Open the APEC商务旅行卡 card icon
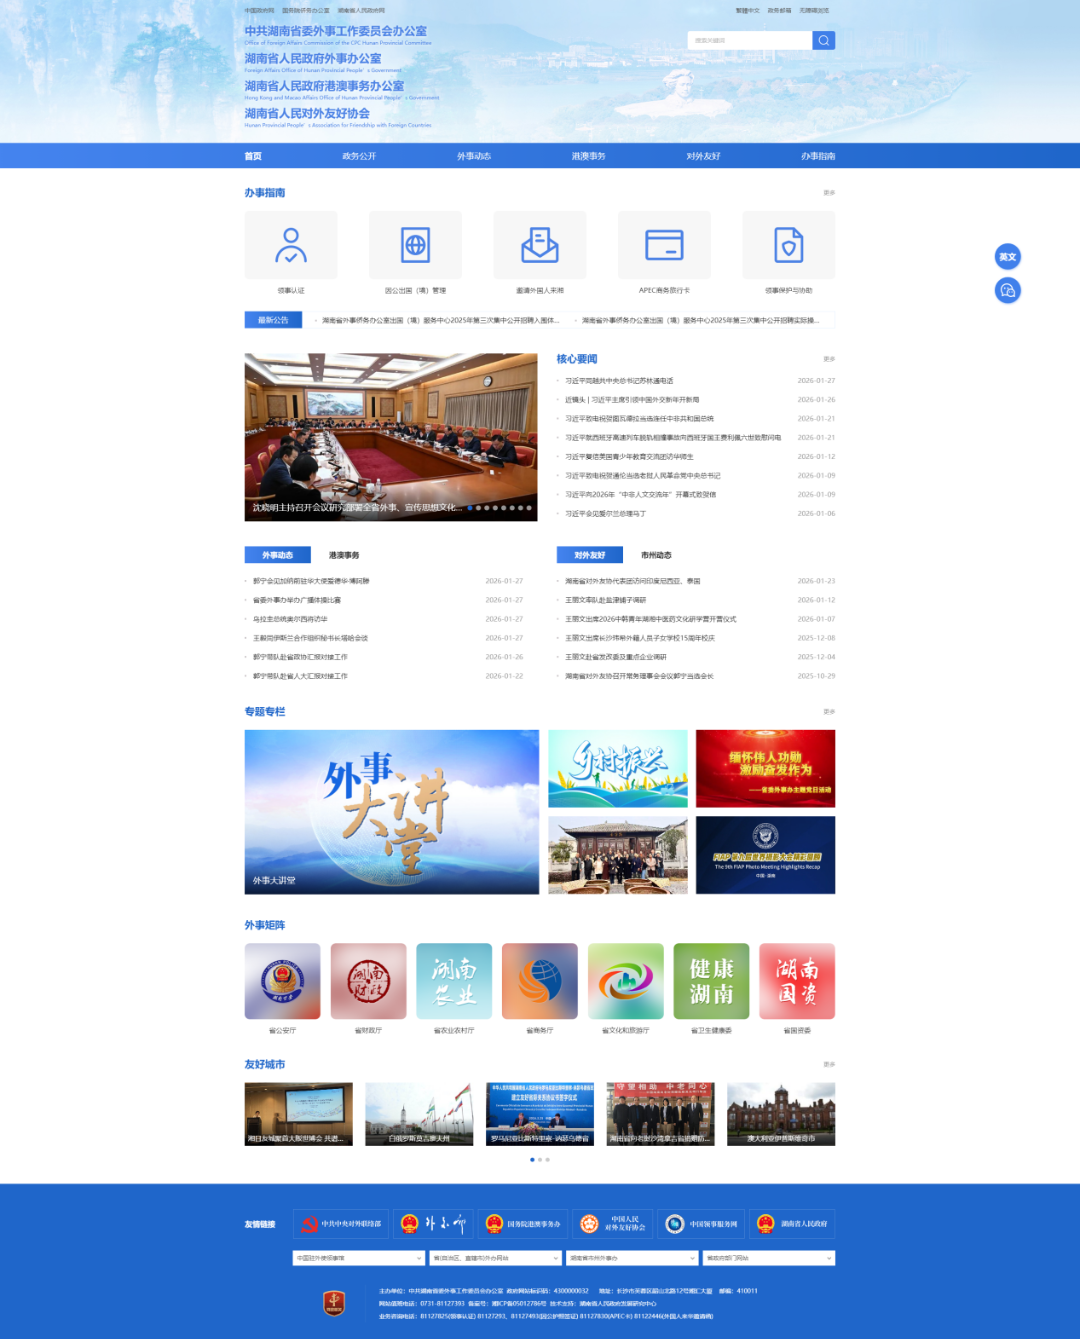This screenshot has width=1080, height=1339. click(664, 245)
